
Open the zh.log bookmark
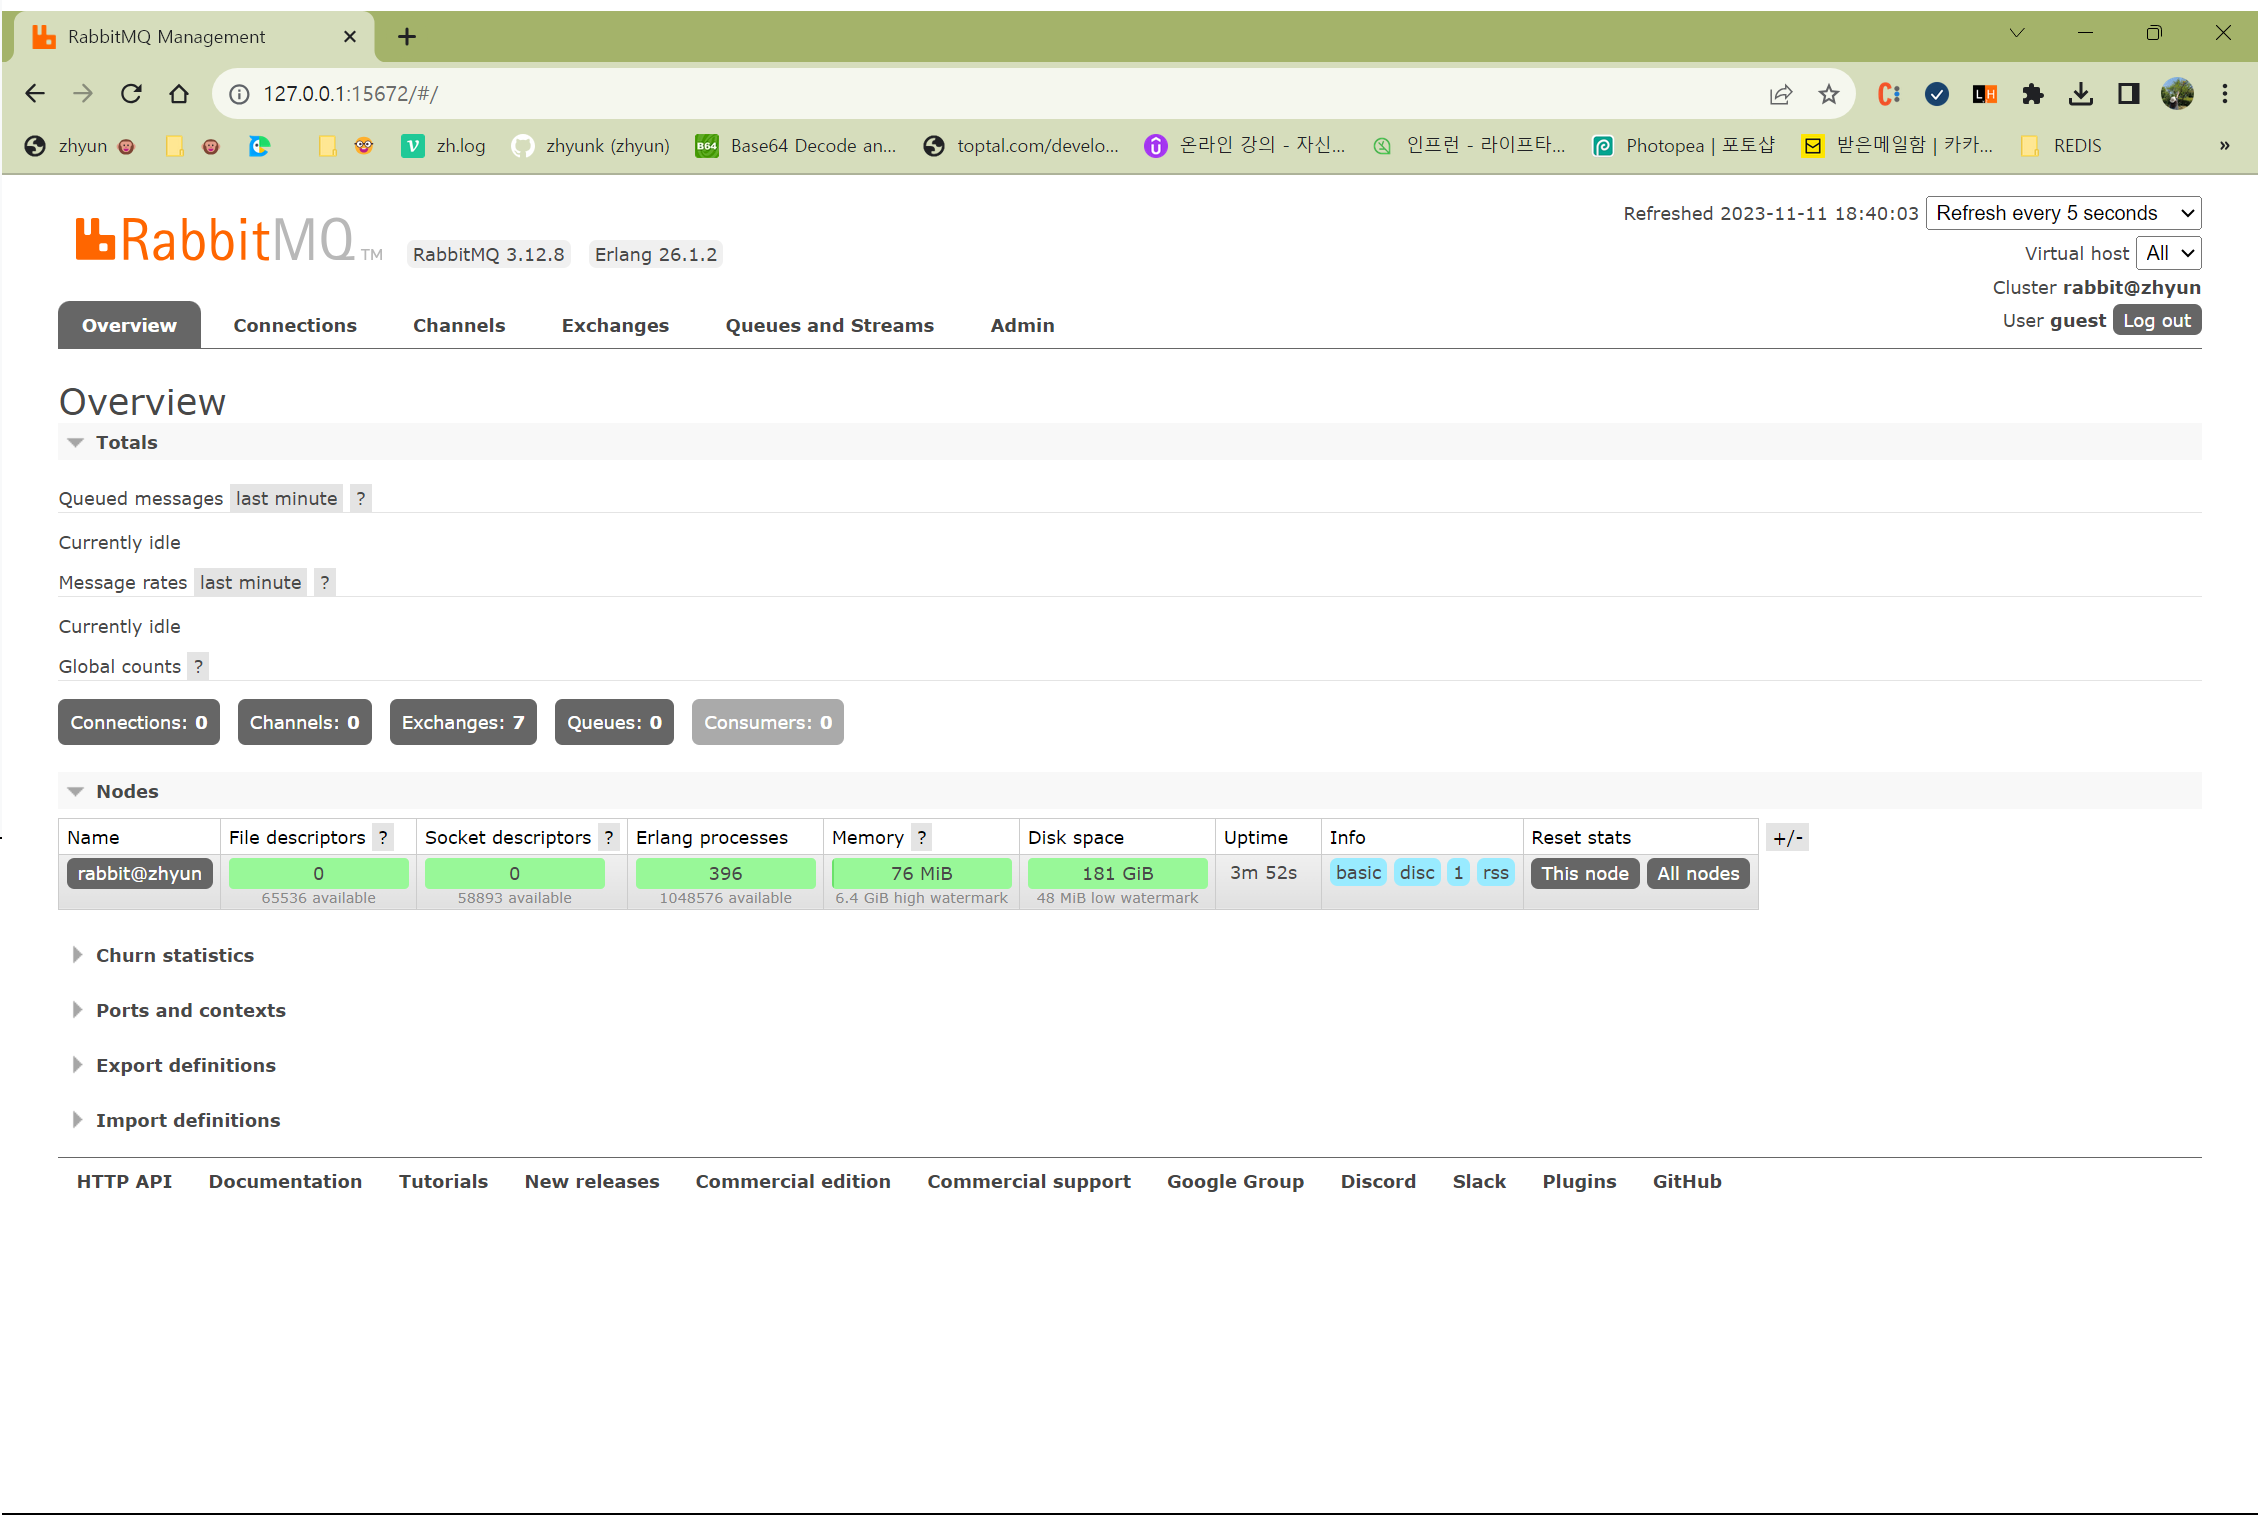coord(444,146)
